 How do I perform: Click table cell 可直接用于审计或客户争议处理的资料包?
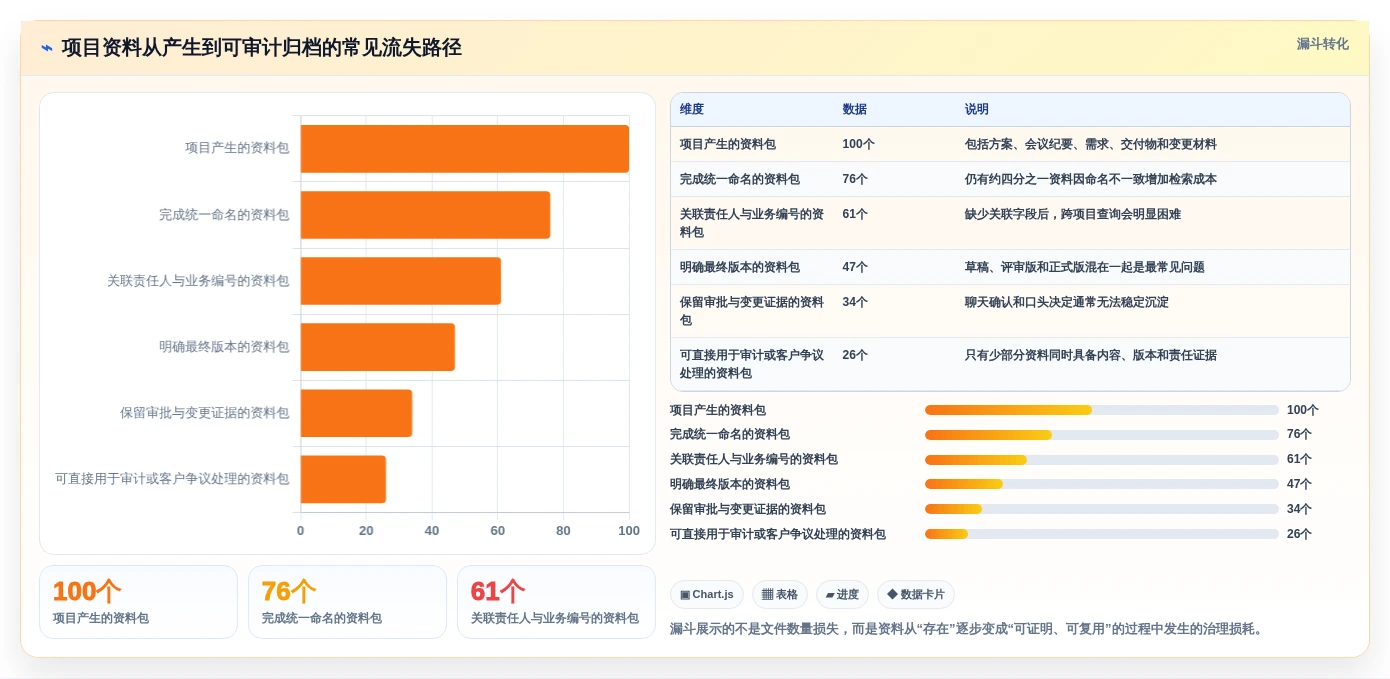752,364
